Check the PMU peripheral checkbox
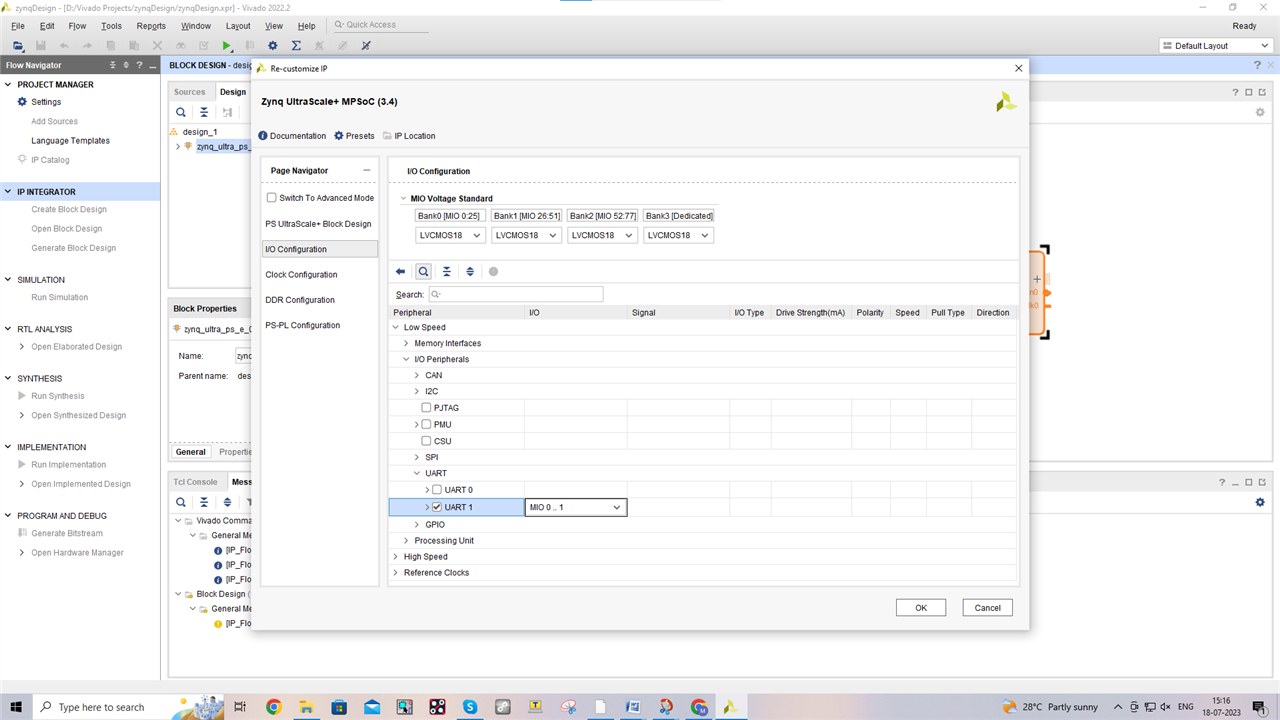 point(427,424)
